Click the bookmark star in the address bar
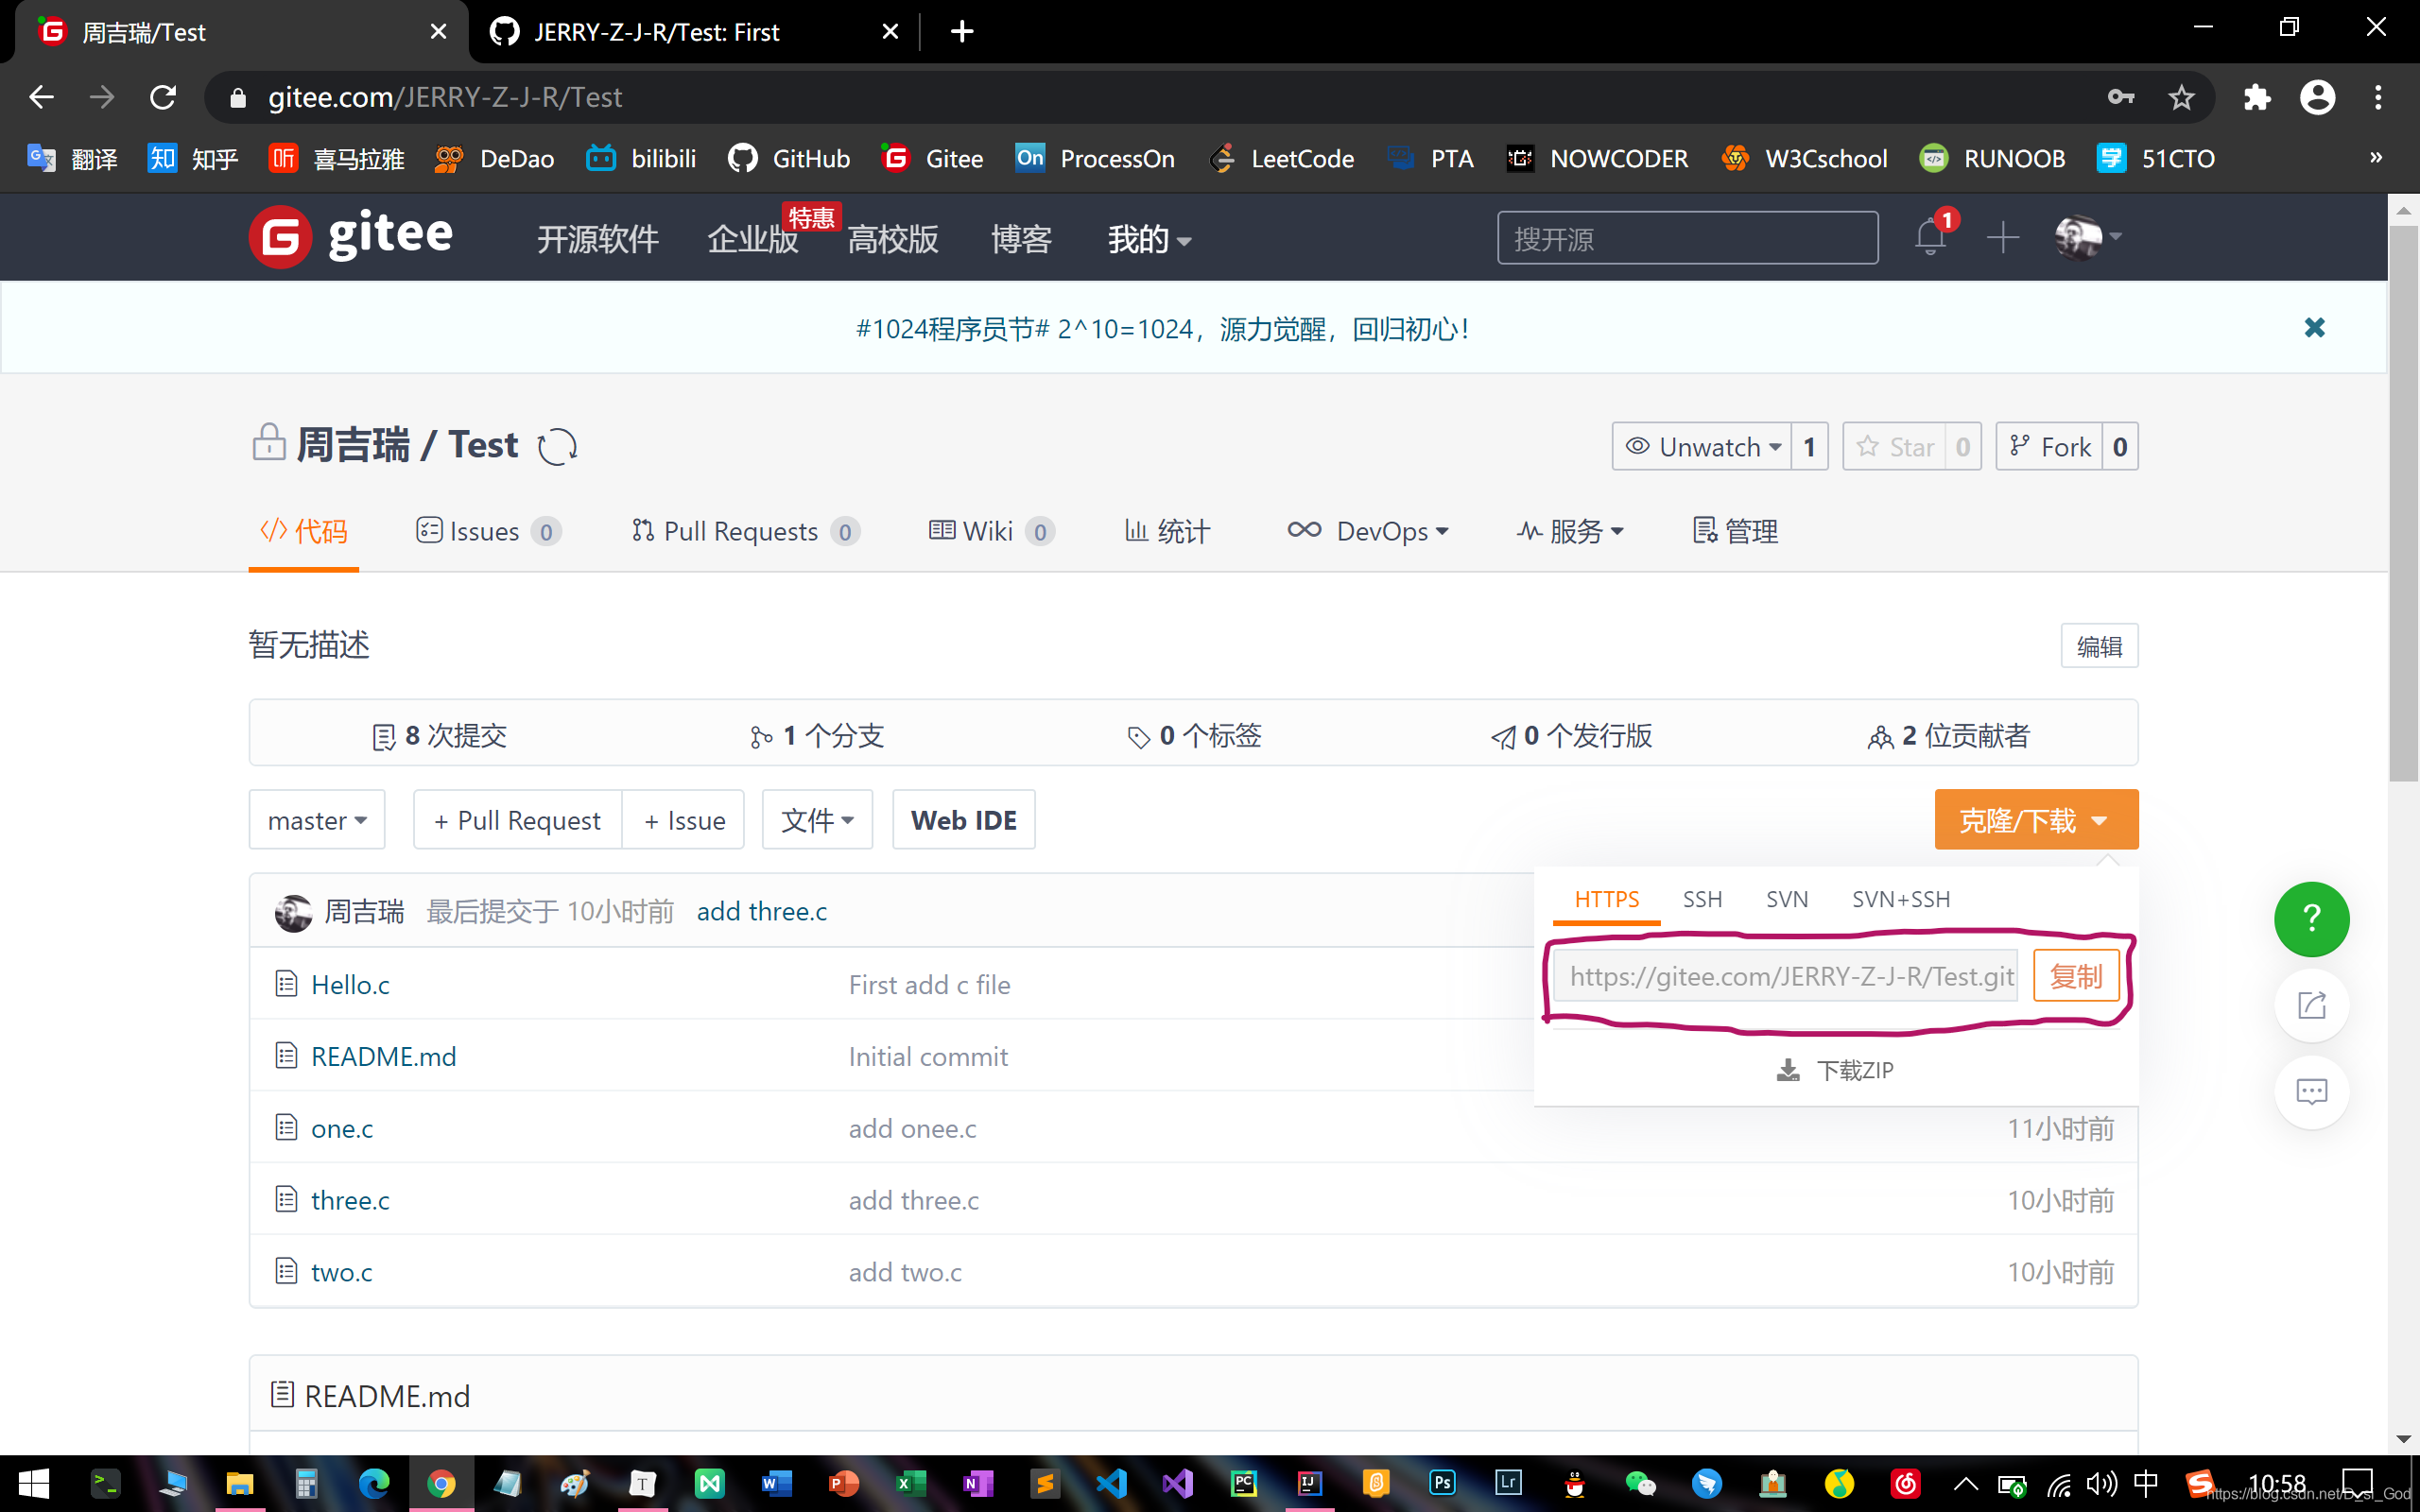This screenshot has width=2420, height=1512. 2181,97
